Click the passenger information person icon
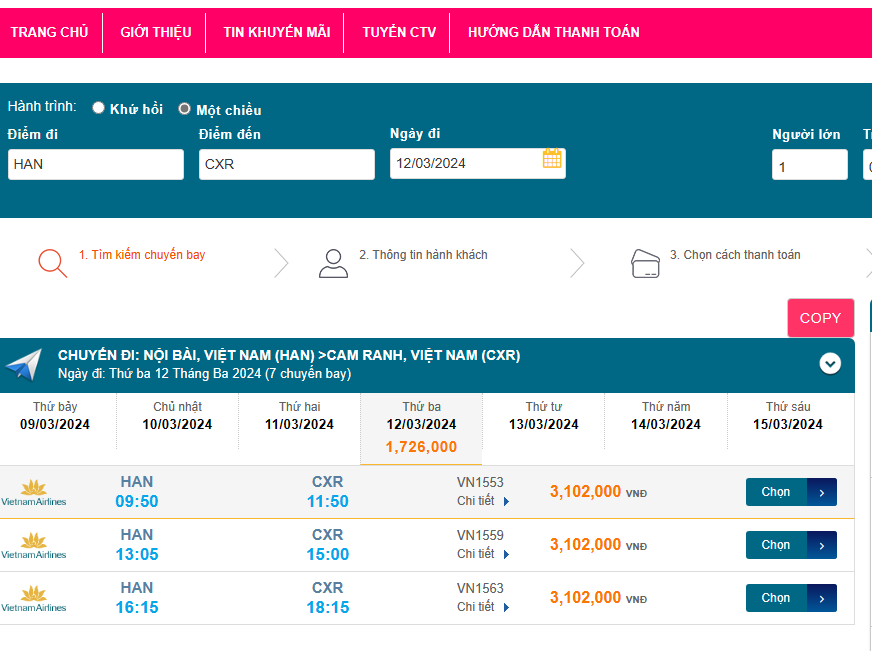This screenshot has width=872, height=651. click(333, 262)
